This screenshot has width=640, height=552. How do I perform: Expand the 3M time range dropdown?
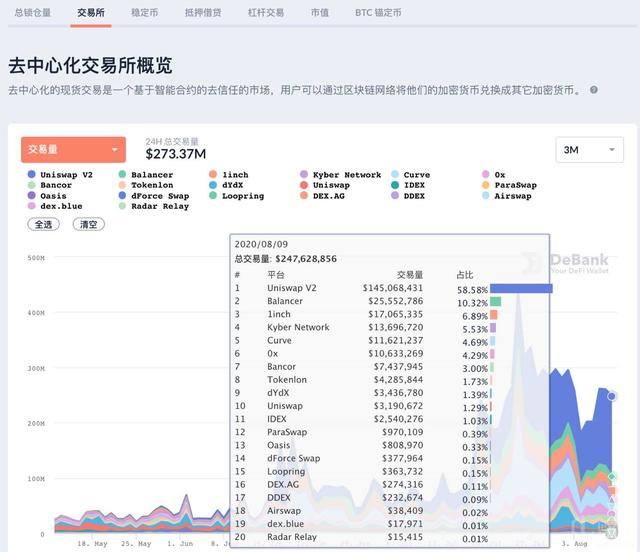589,150
